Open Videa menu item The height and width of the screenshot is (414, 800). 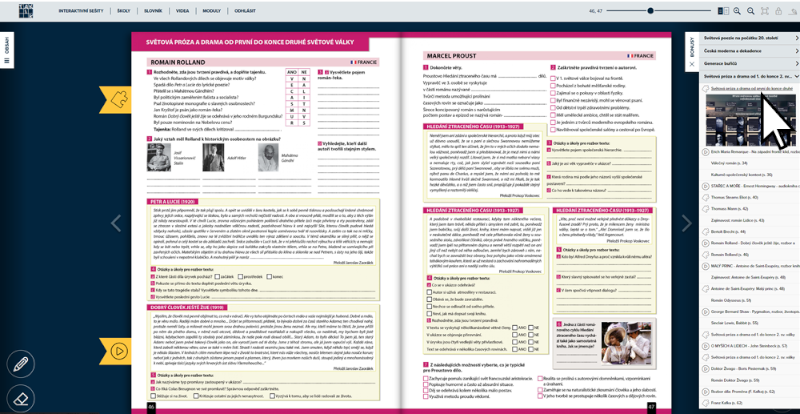coord(182,11)
